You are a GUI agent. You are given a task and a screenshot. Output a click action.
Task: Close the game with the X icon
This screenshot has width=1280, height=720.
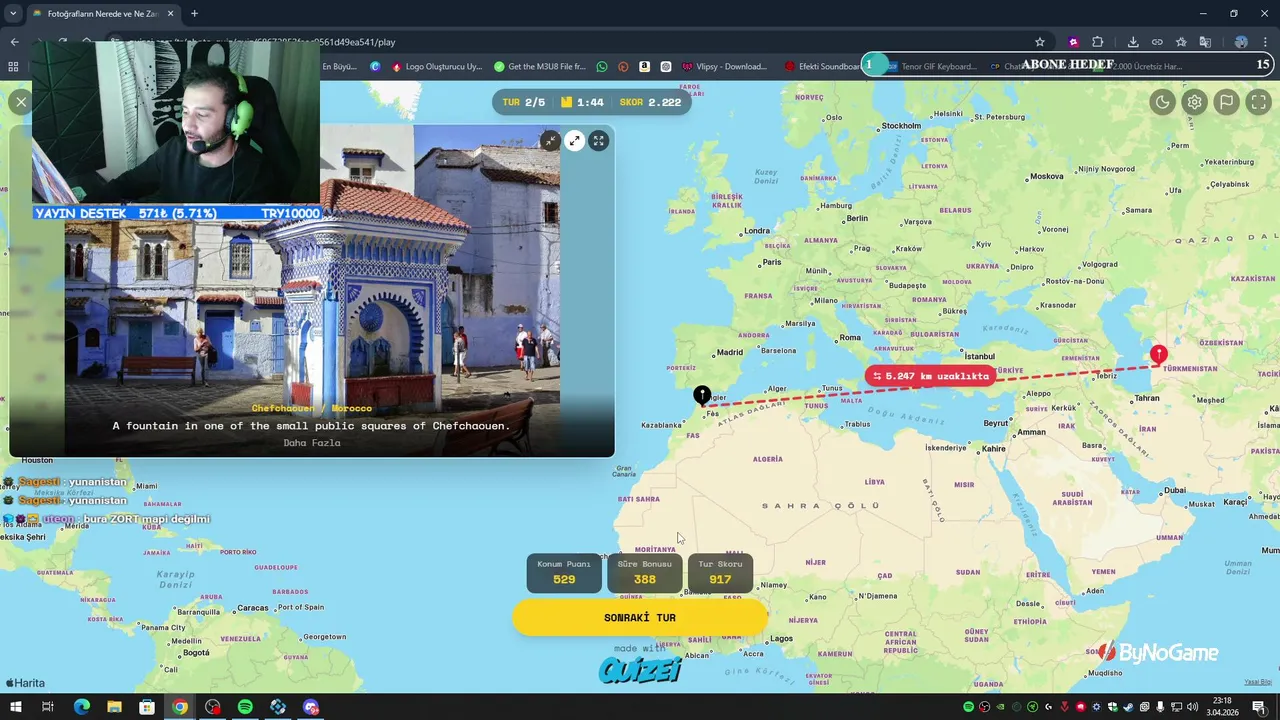(x=21, y=102)
